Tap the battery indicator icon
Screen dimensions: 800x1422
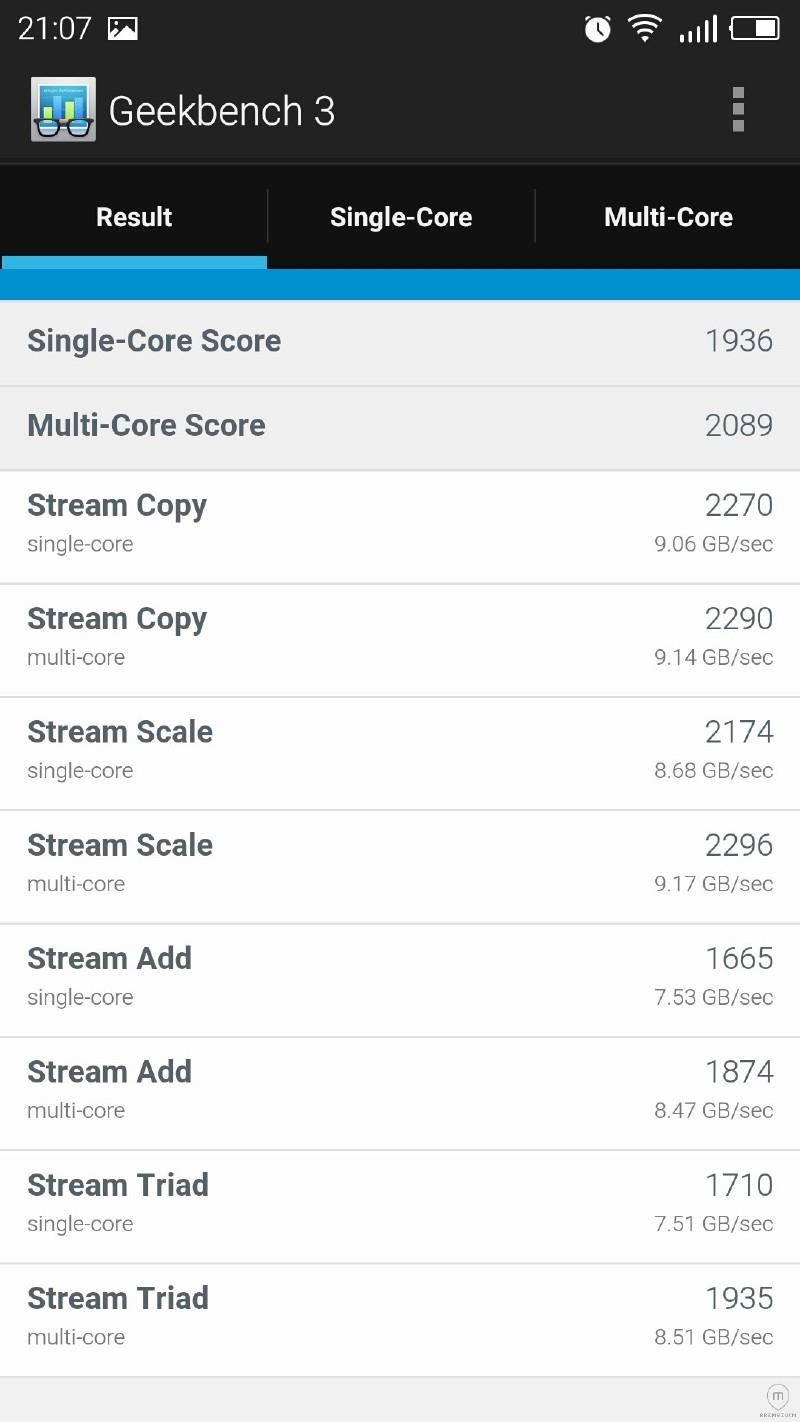(x=755, y=28)
